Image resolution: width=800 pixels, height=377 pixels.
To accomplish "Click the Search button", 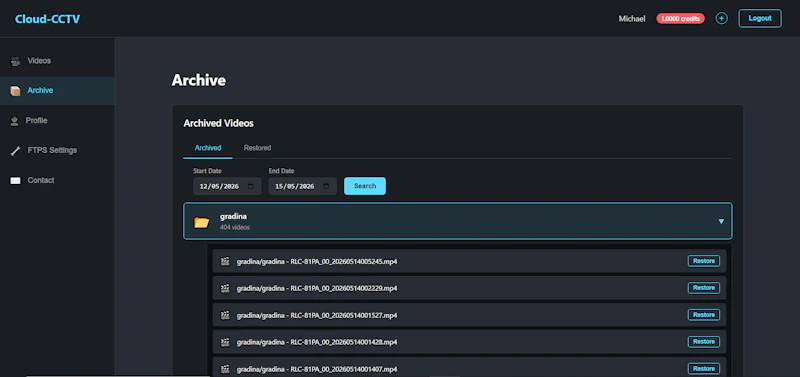I will click(365, 186).
